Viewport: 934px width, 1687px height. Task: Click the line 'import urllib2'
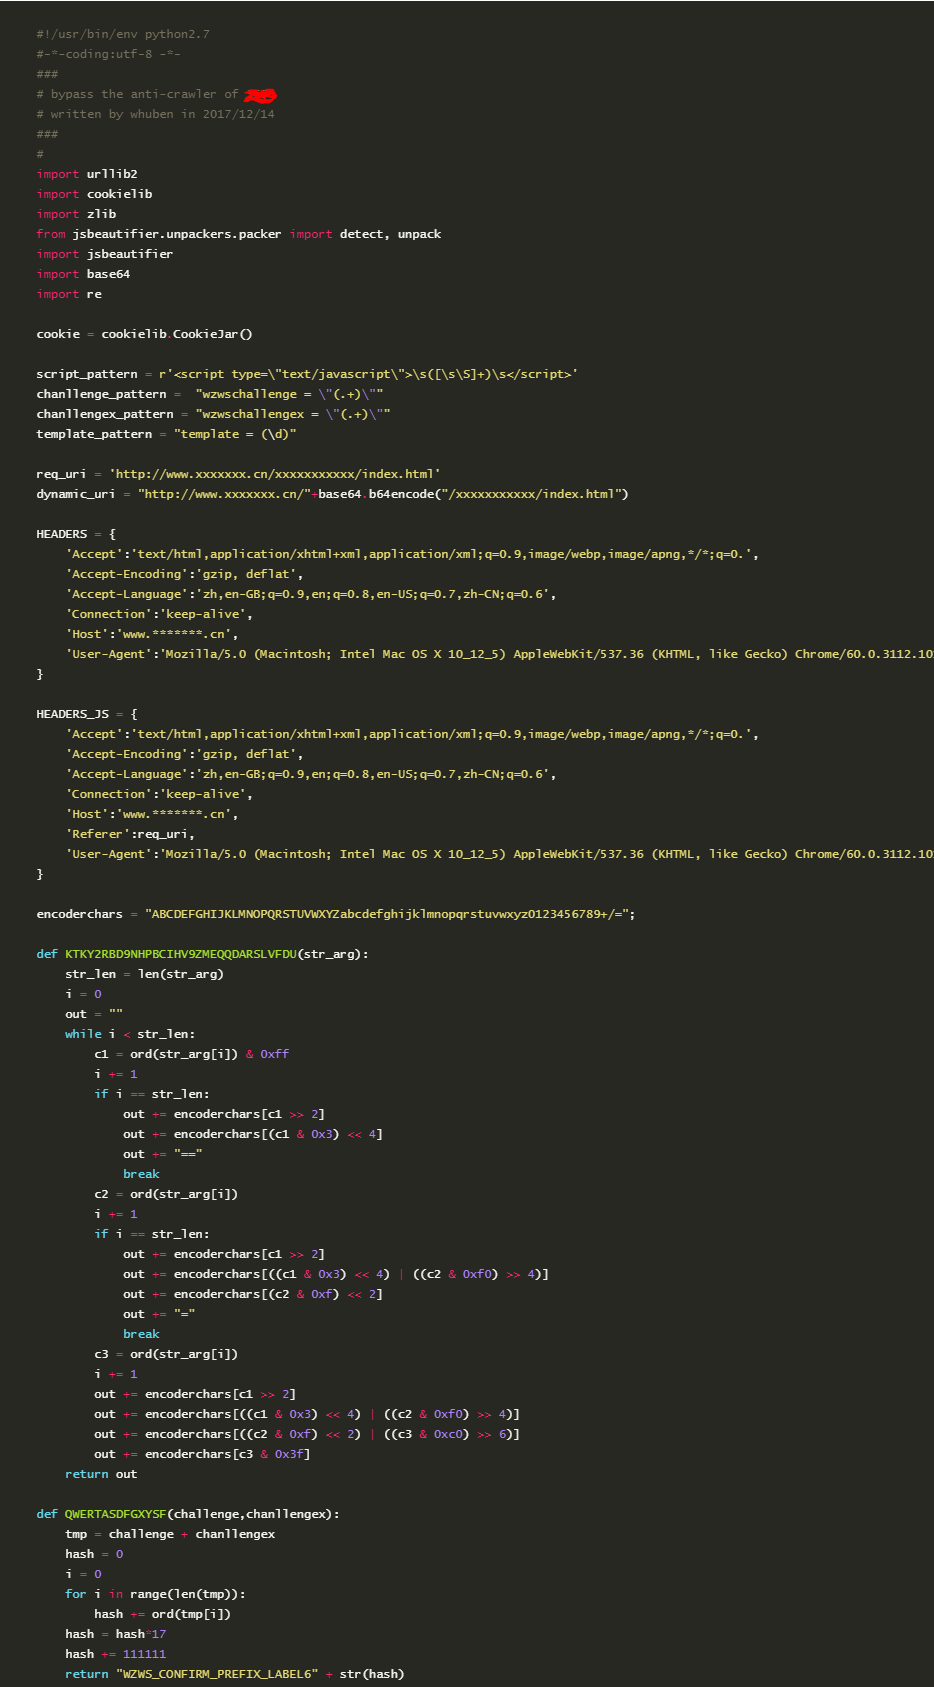87,174
